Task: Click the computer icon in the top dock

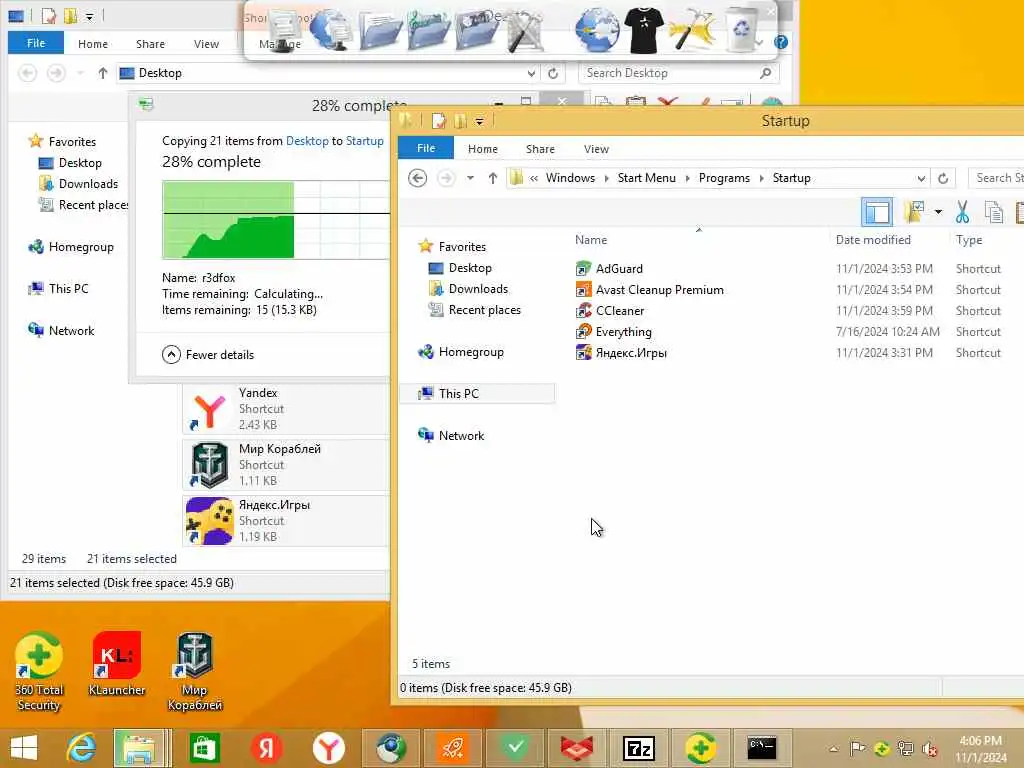Action: click(283, 30)
